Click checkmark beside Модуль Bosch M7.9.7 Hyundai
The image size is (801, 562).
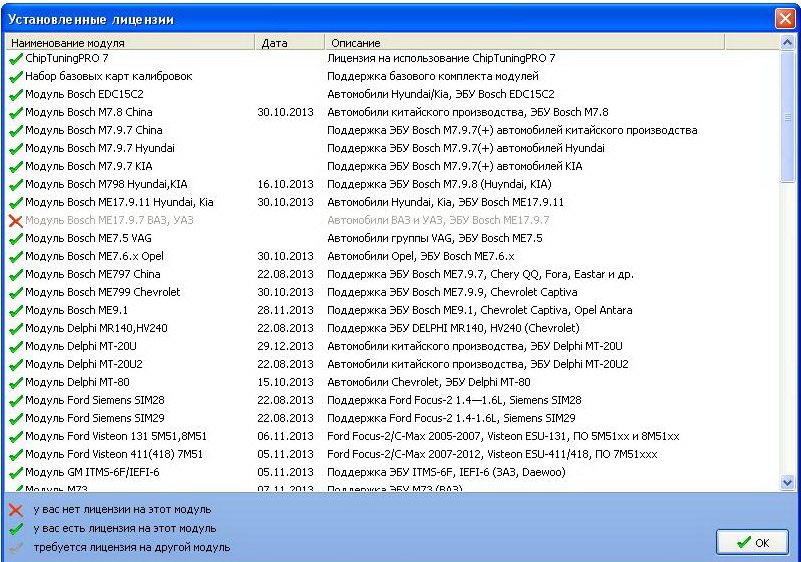pos(16,149)
